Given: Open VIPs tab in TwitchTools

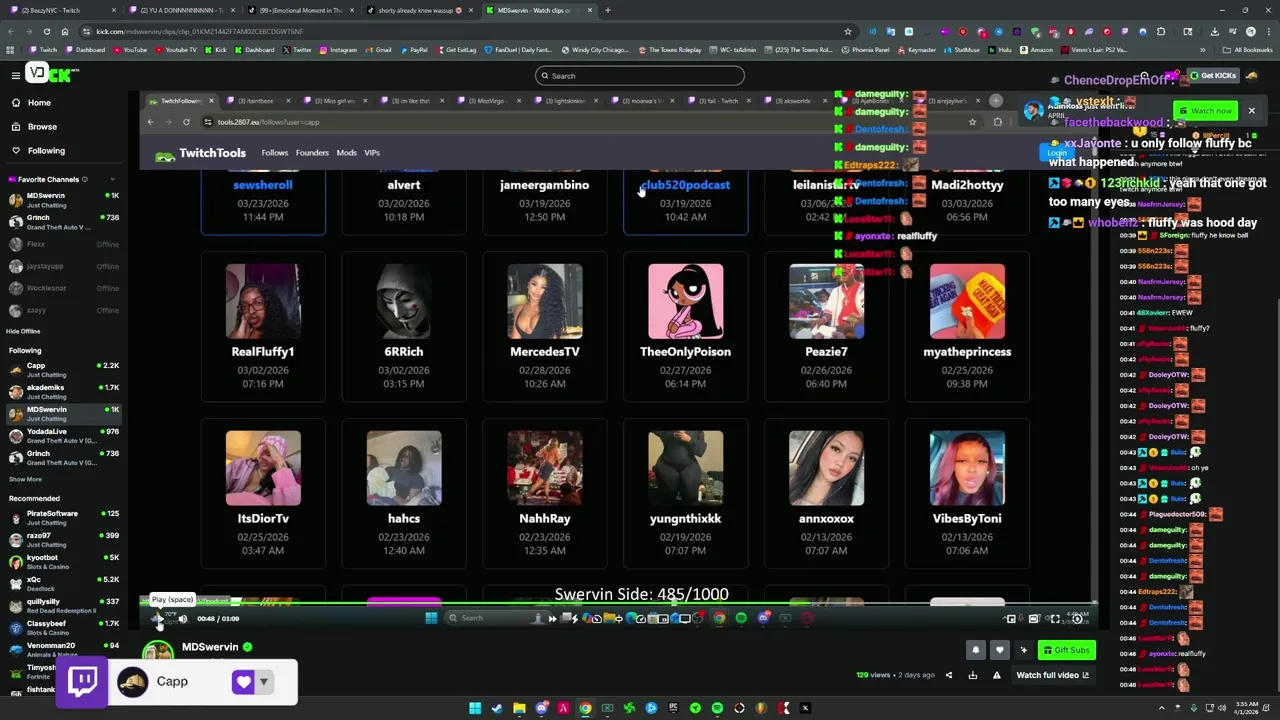Looking at the screenshot, I should pos(372,153).
